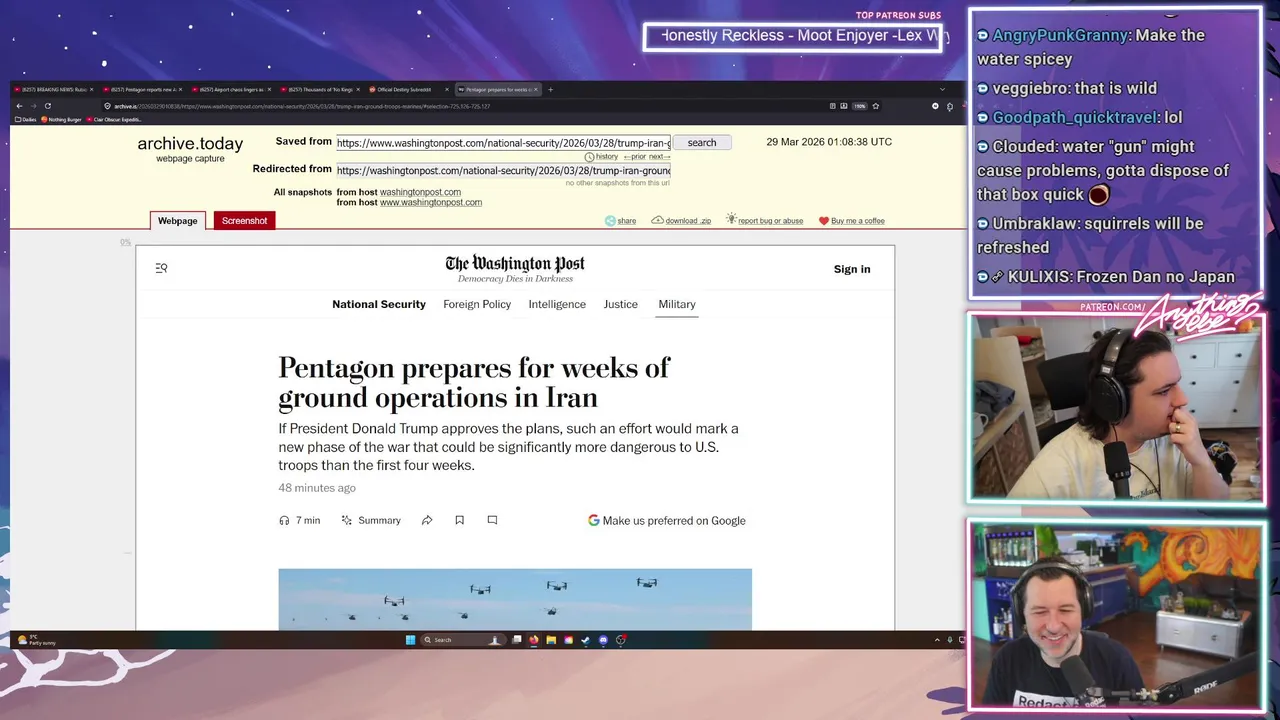Click the 'Redirected from' URL field
Viewport: 1280px width, 720px height.
pos(503,170)
